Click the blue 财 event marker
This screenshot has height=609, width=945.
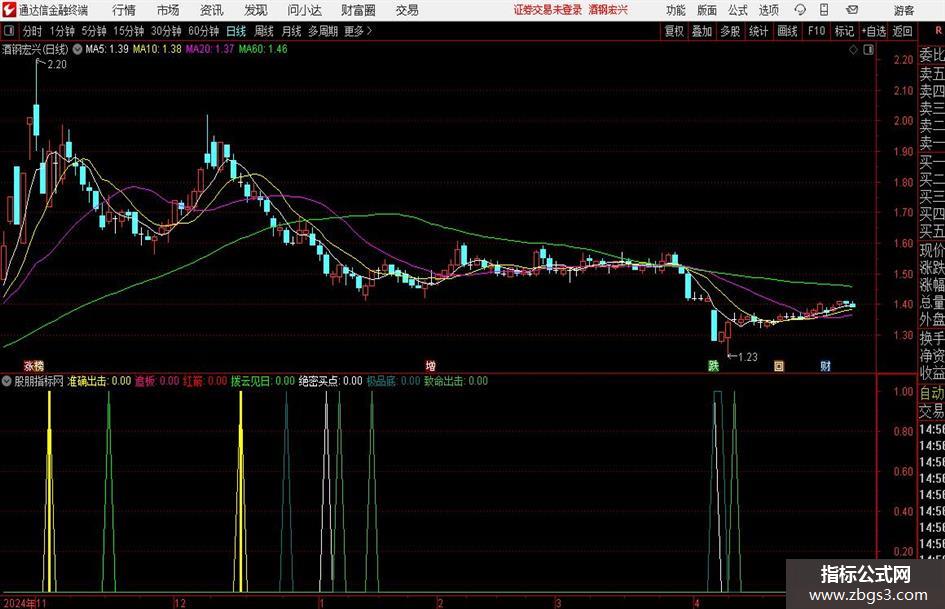tap(825, 365)
